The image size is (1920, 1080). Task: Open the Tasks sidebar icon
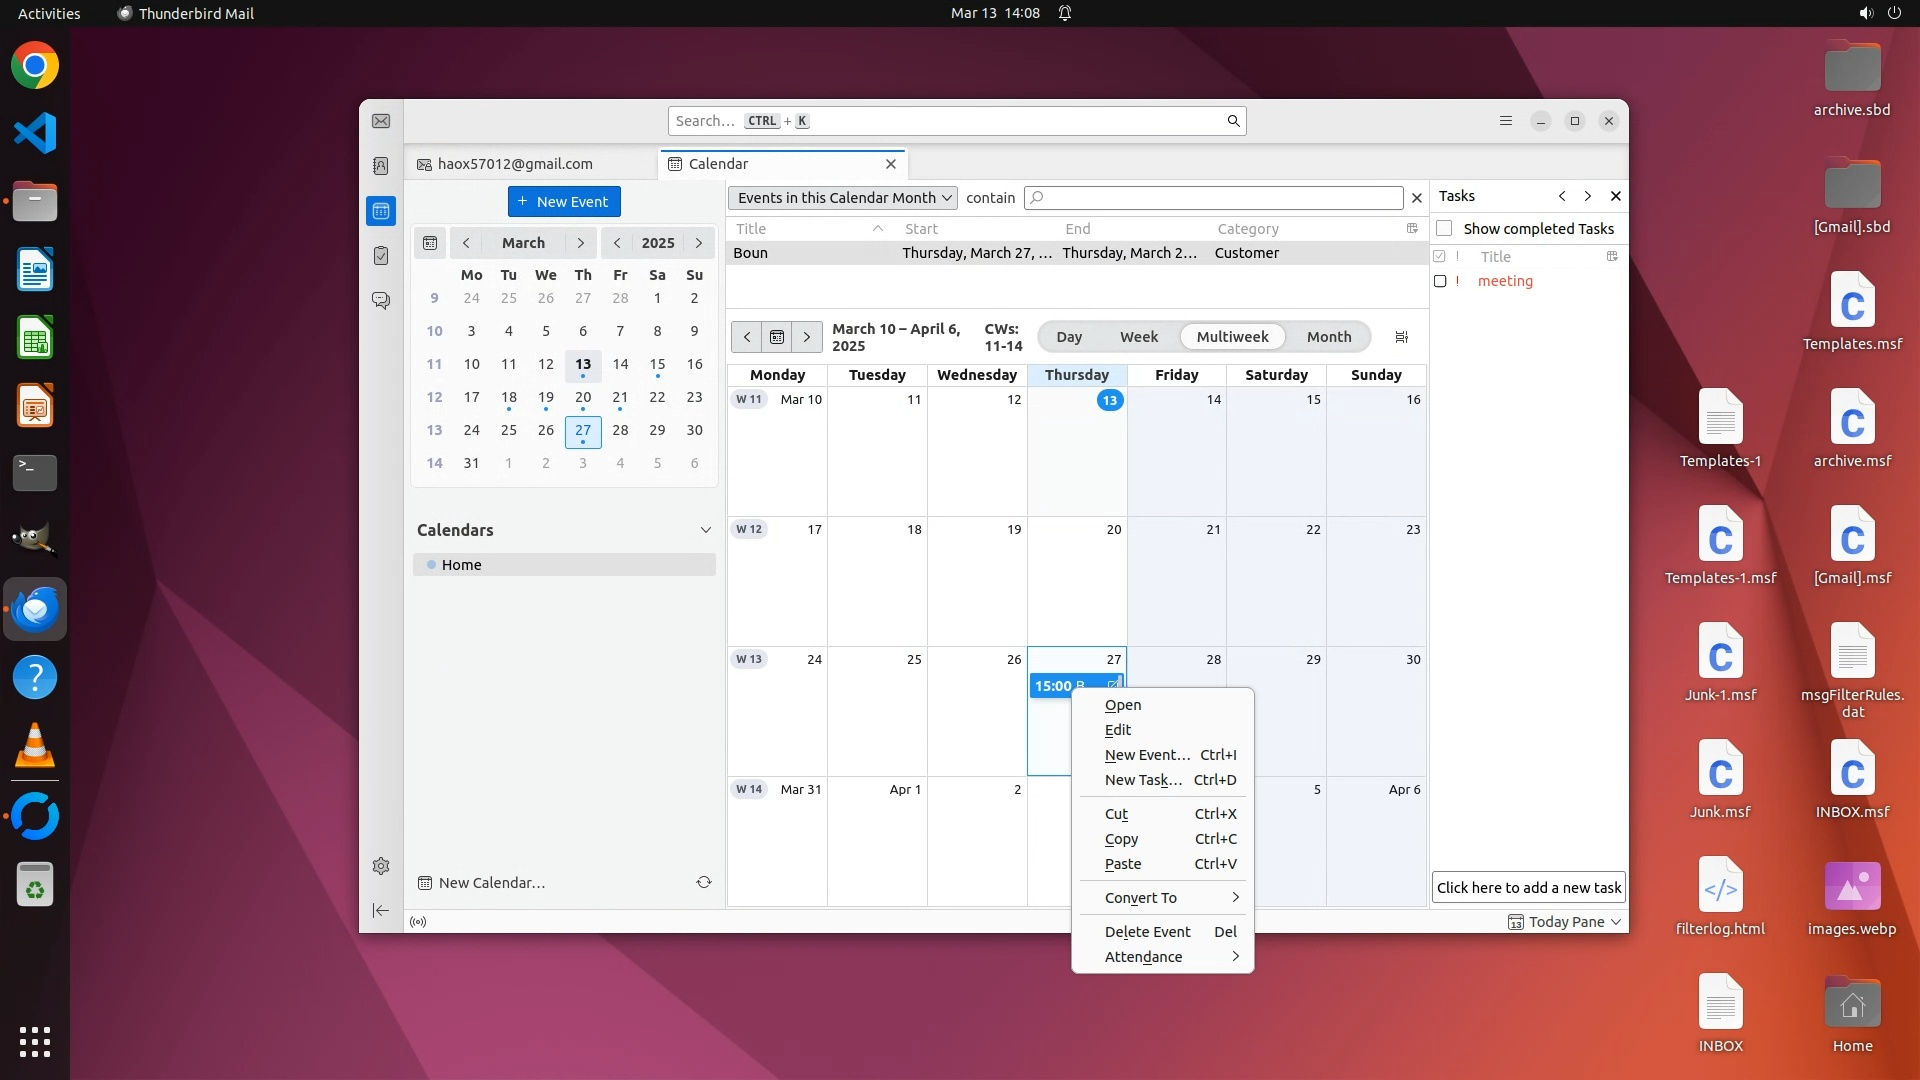coord(381,256)
